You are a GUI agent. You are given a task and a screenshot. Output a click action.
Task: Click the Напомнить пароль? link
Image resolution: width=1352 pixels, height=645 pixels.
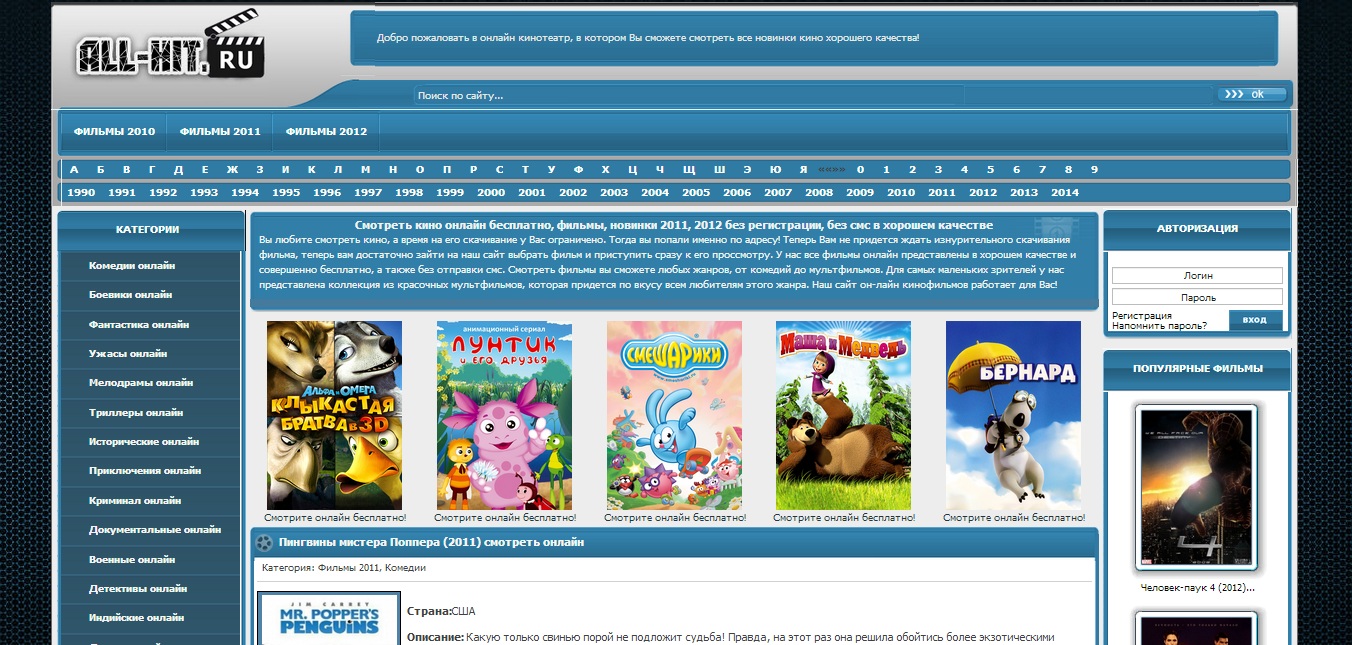(x=1160, y=326)
